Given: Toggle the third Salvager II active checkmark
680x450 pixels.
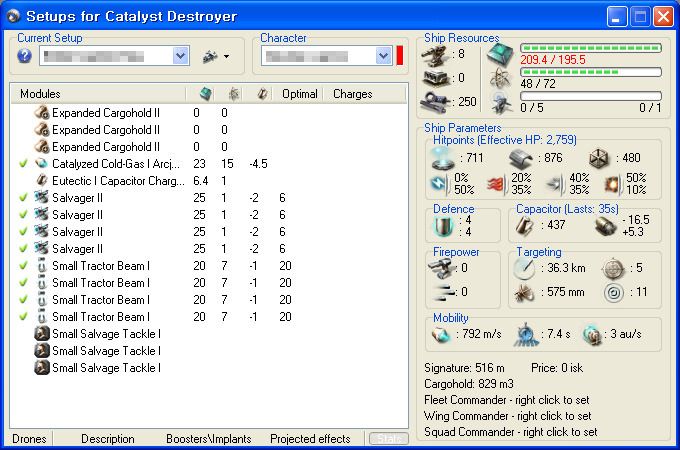Looking at the screenshot, I should click(x=23, y=232).
